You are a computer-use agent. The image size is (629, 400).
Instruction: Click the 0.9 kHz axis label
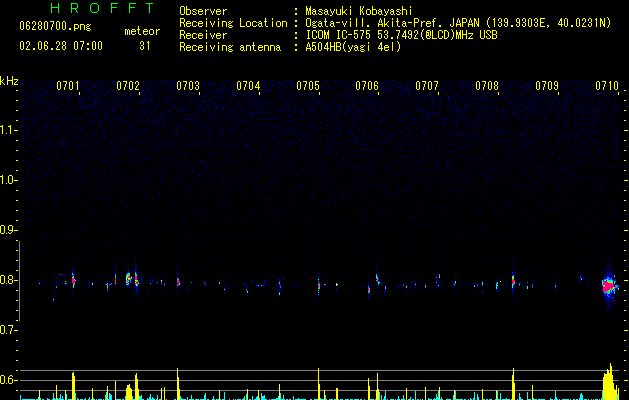click(x=8, y=230)
